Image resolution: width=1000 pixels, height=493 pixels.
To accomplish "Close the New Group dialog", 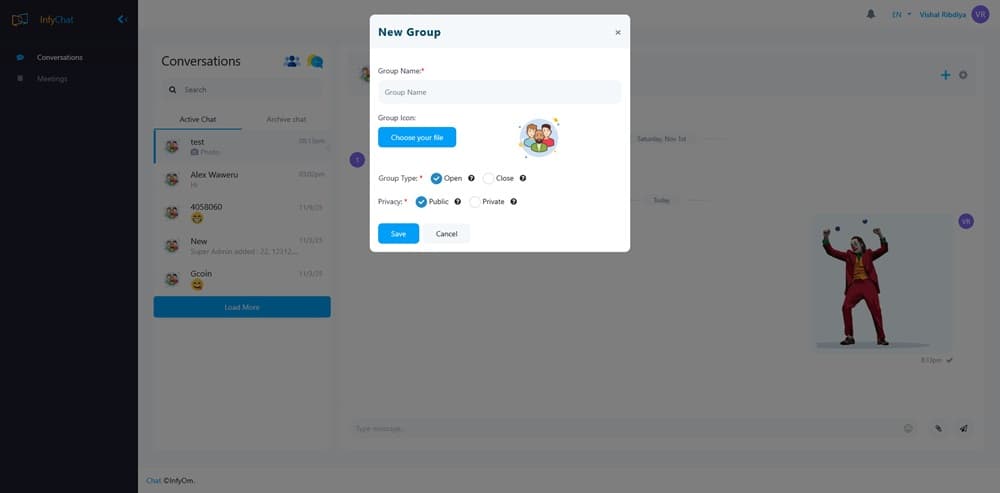I will 617,32.
